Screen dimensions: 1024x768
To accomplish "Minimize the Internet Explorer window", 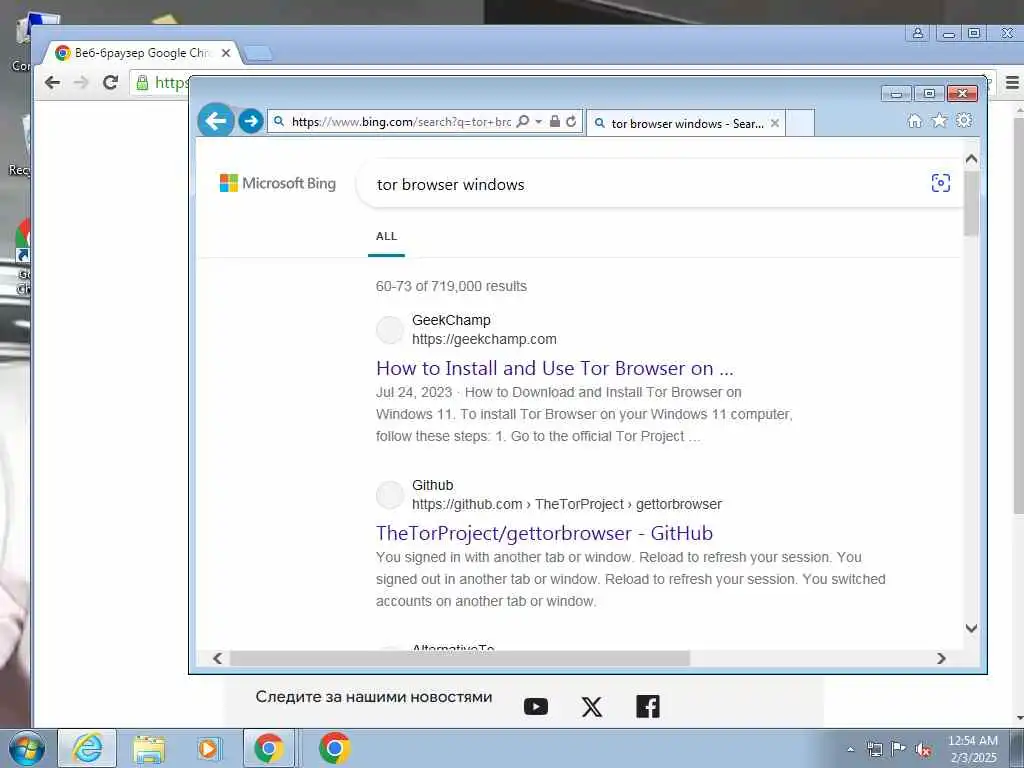I will point(896,94).
